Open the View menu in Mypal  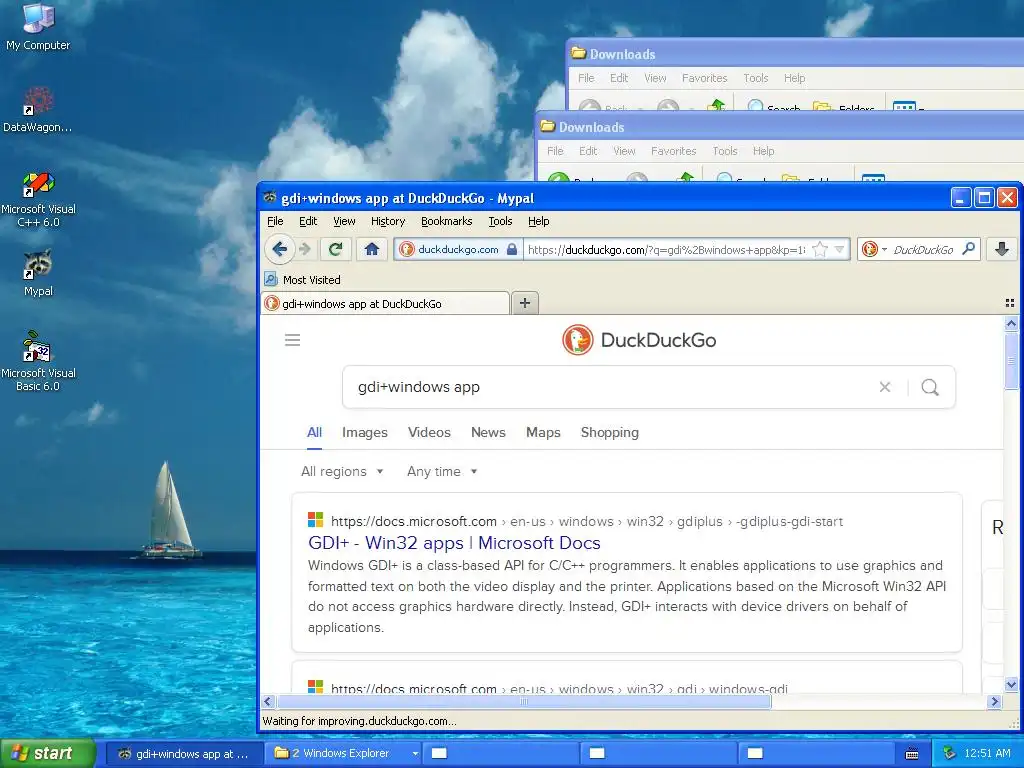coord(344,221)
